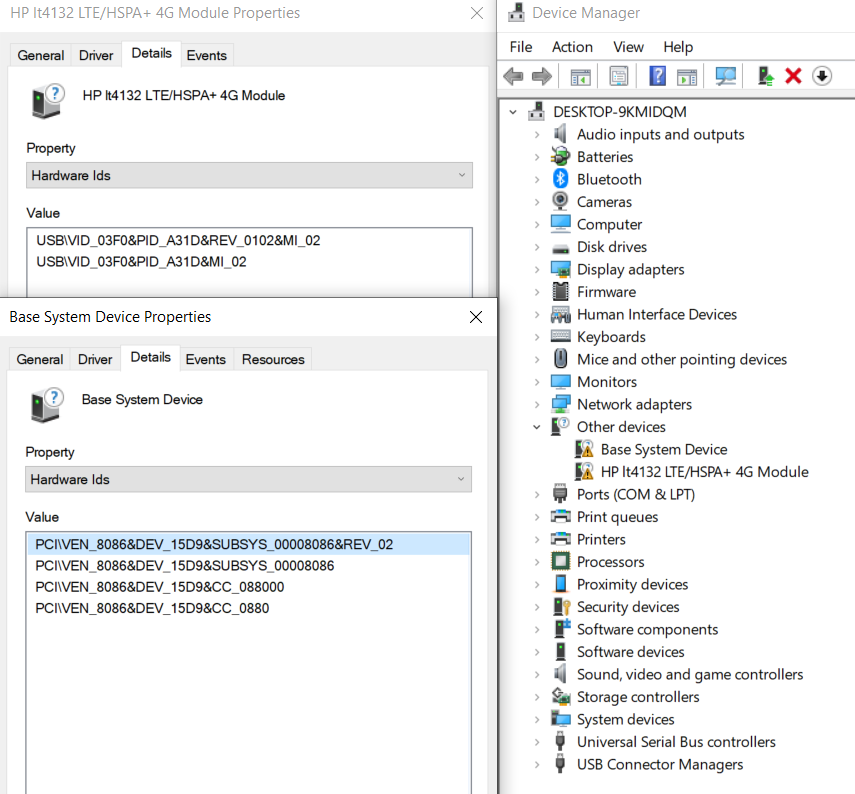This screenshot has height=794, width=855.
Task: Click the Back arrow in Device Manager toolbar
Action: tap(513, 76)
